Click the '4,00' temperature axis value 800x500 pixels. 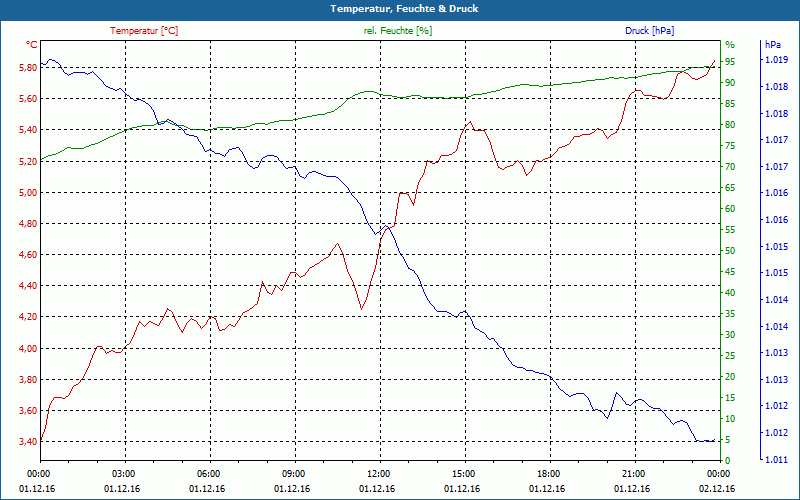tap(29, 349)
